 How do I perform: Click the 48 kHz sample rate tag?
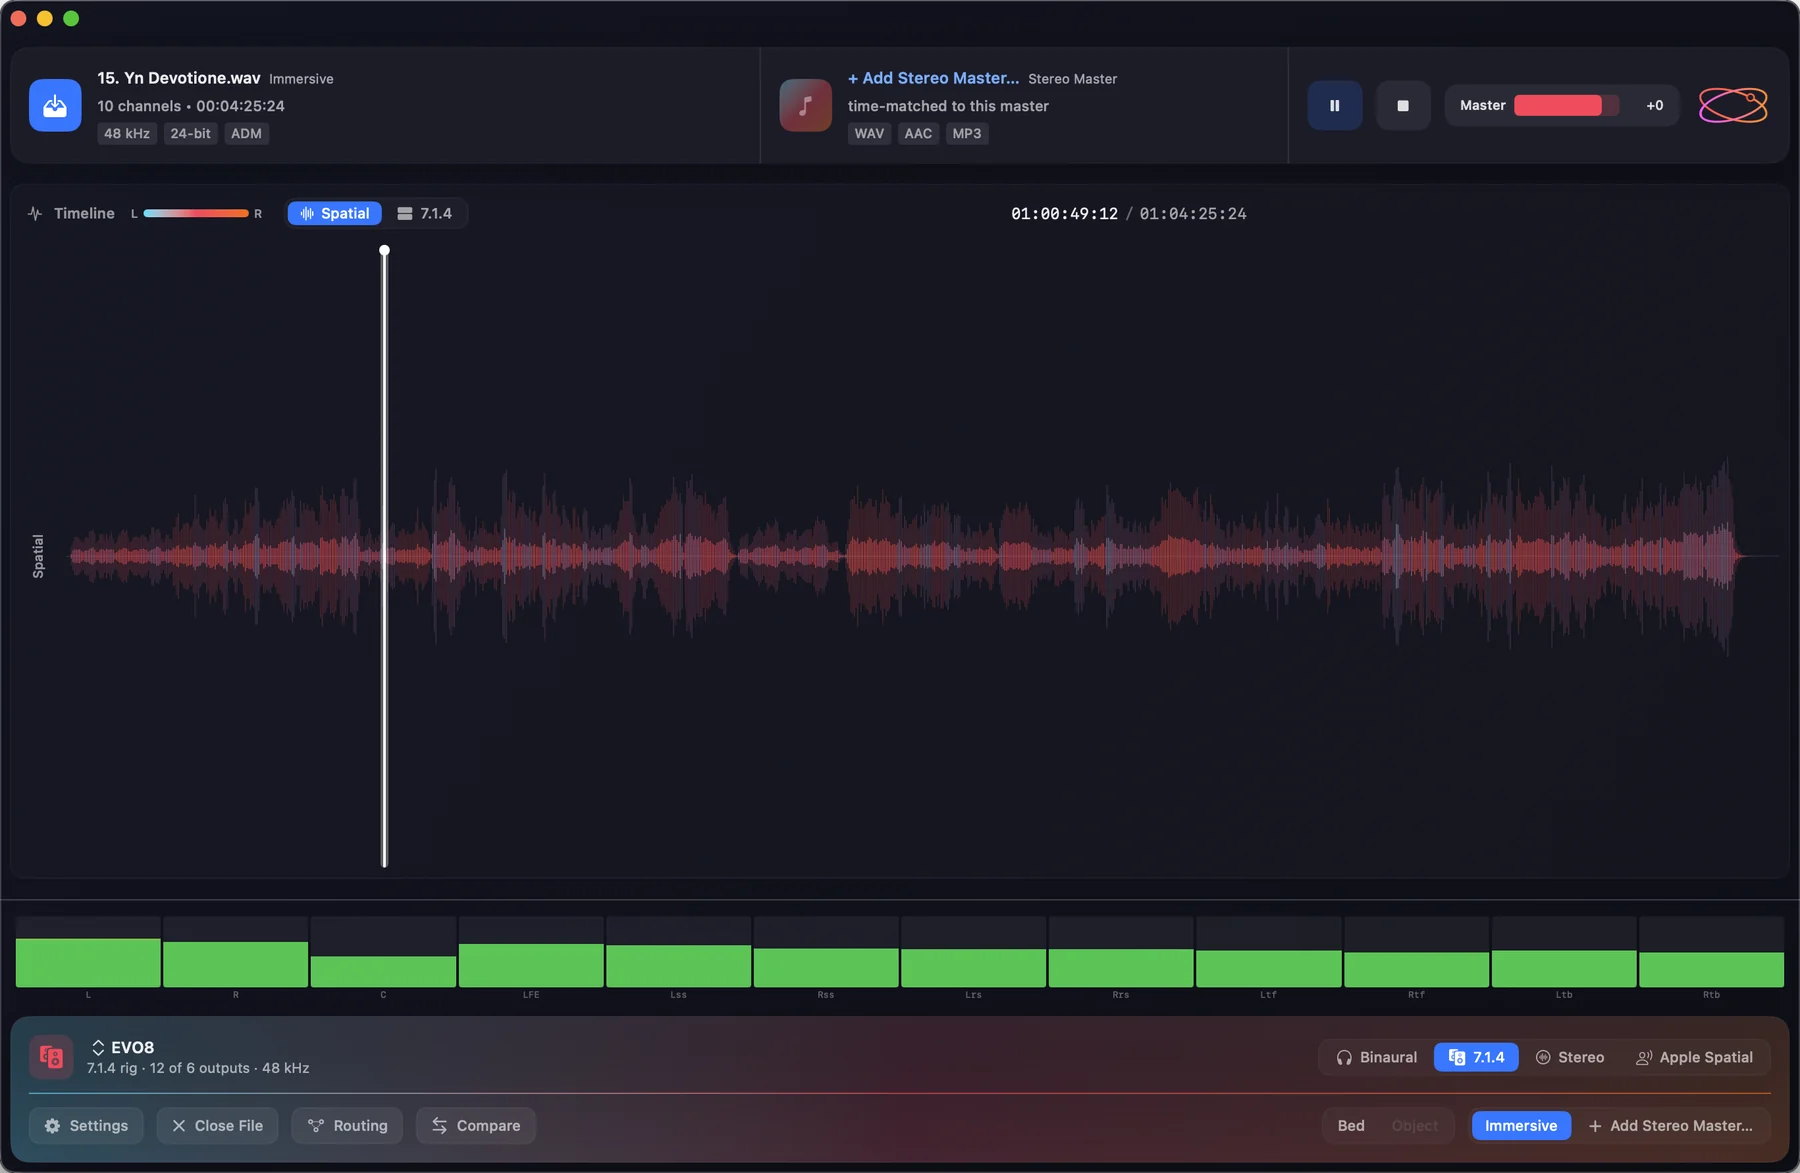[x=127, y=133]
